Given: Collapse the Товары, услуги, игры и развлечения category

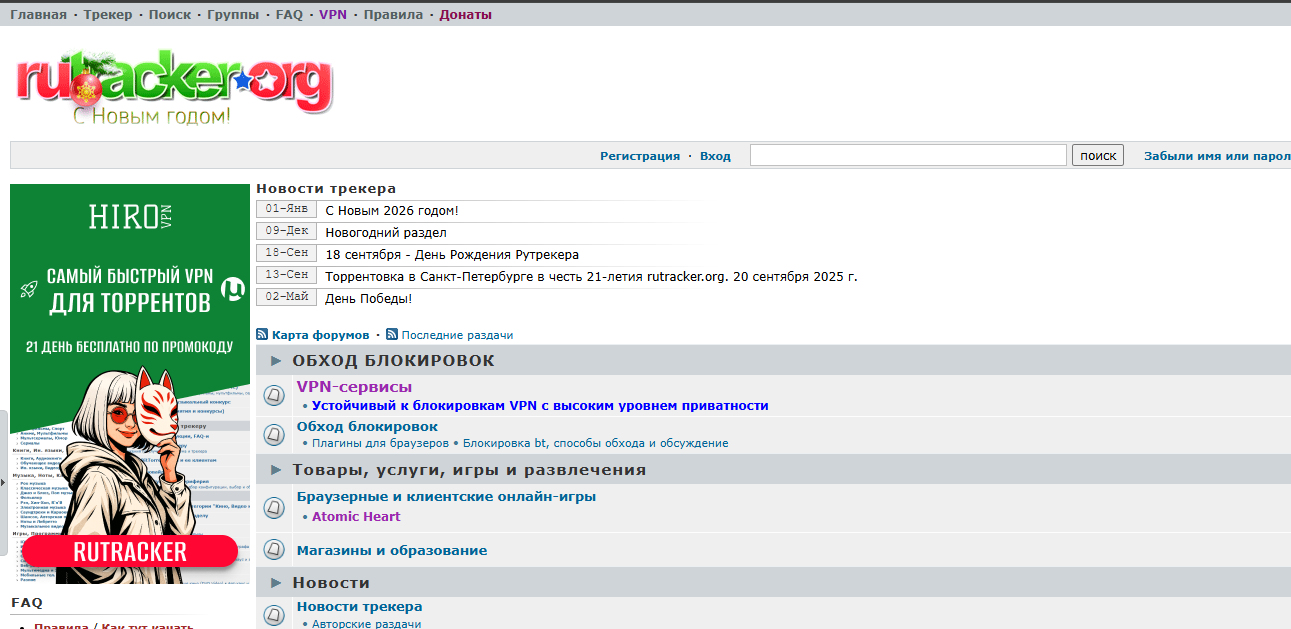Looking at the screenshot, I should tap(277, 470).
